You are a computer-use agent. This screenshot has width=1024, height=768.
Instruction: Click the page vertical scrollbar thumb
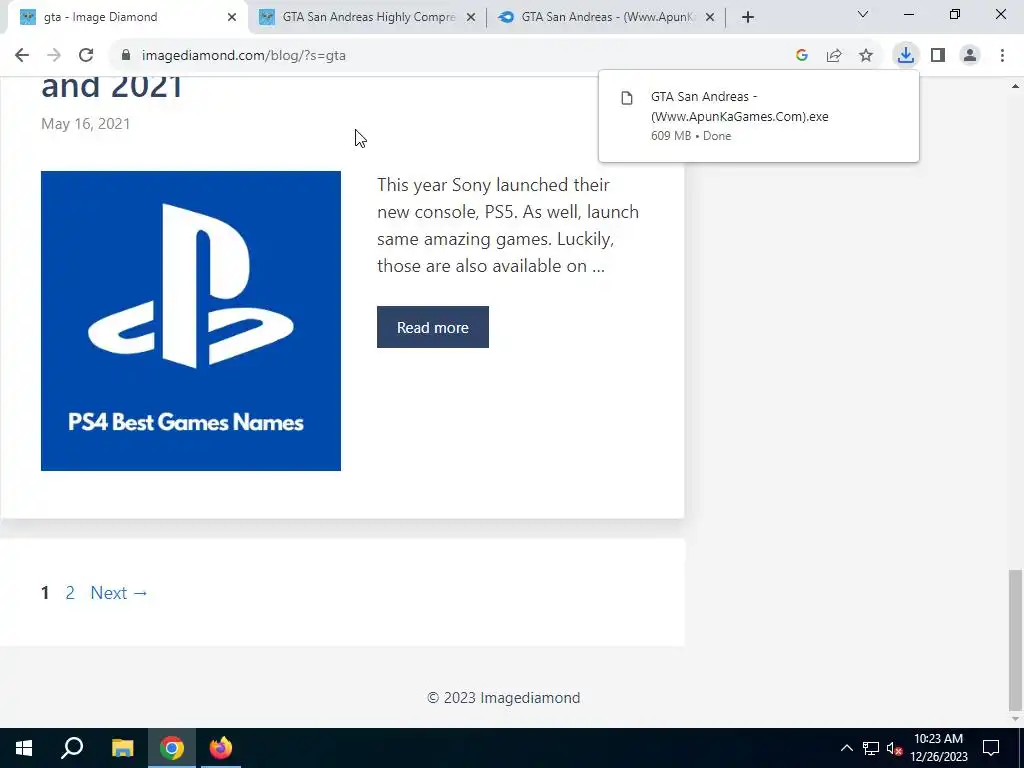click(x=1015, y=640)
